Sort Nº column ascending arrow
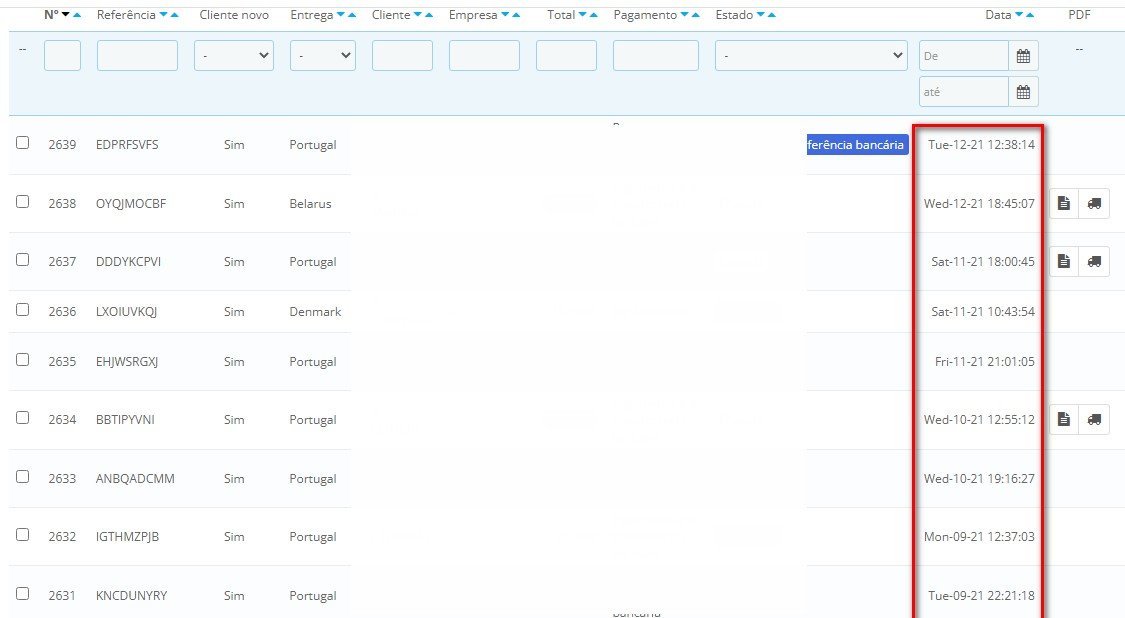 click(77, 15)
